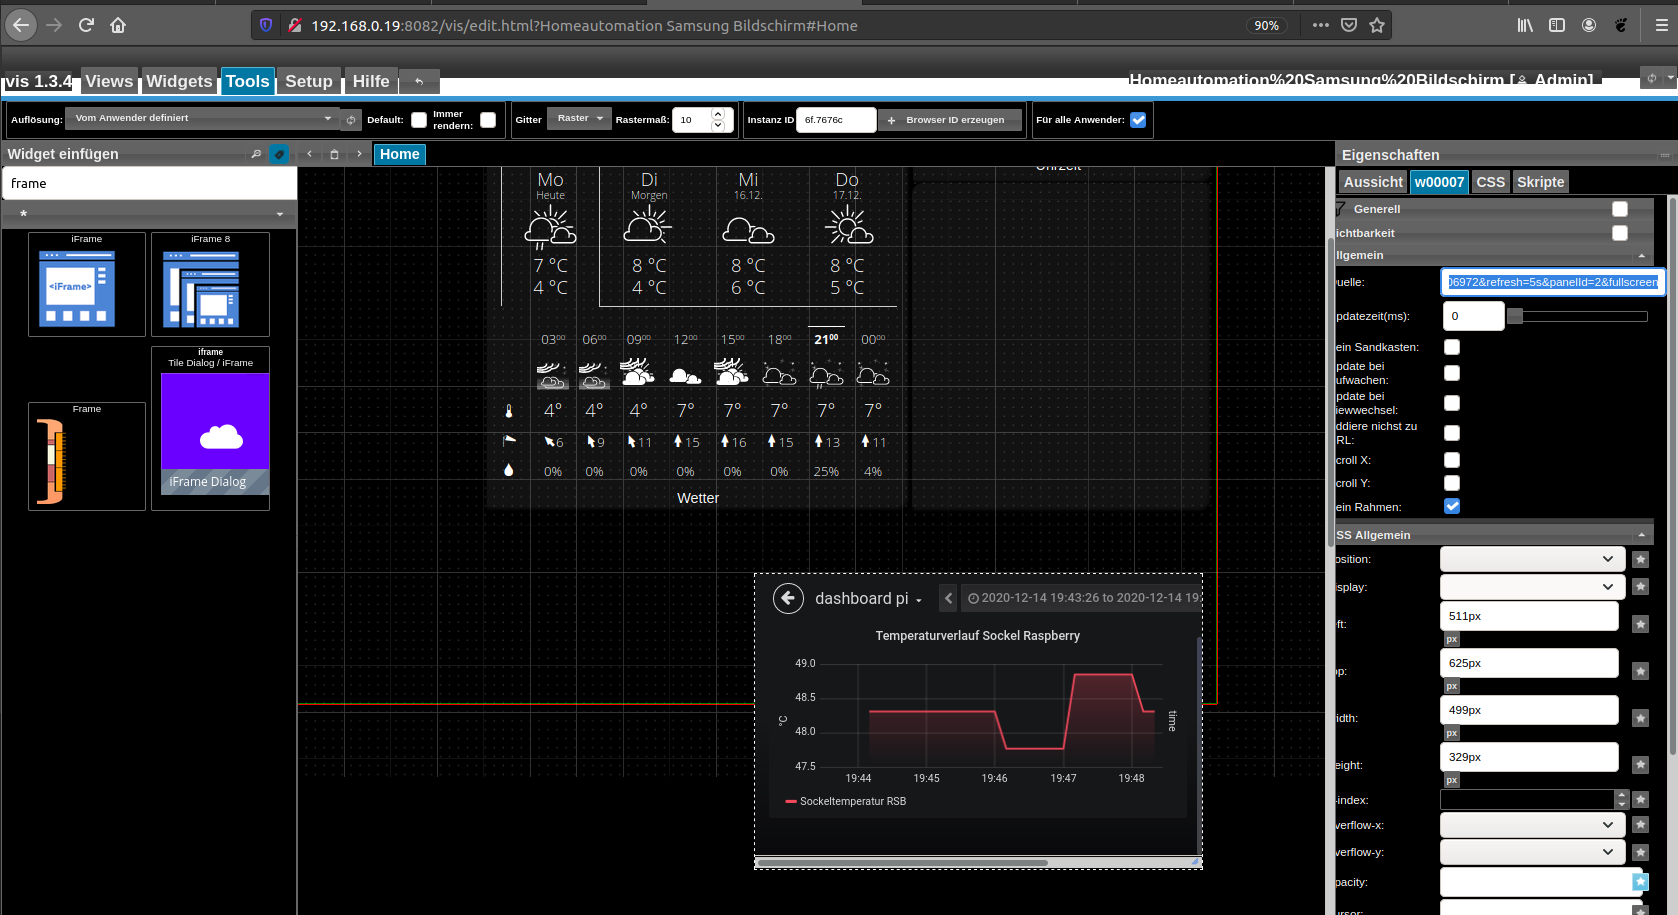
Task: Click the blue tag icon in widget panel
Action: tap(280, 154)
